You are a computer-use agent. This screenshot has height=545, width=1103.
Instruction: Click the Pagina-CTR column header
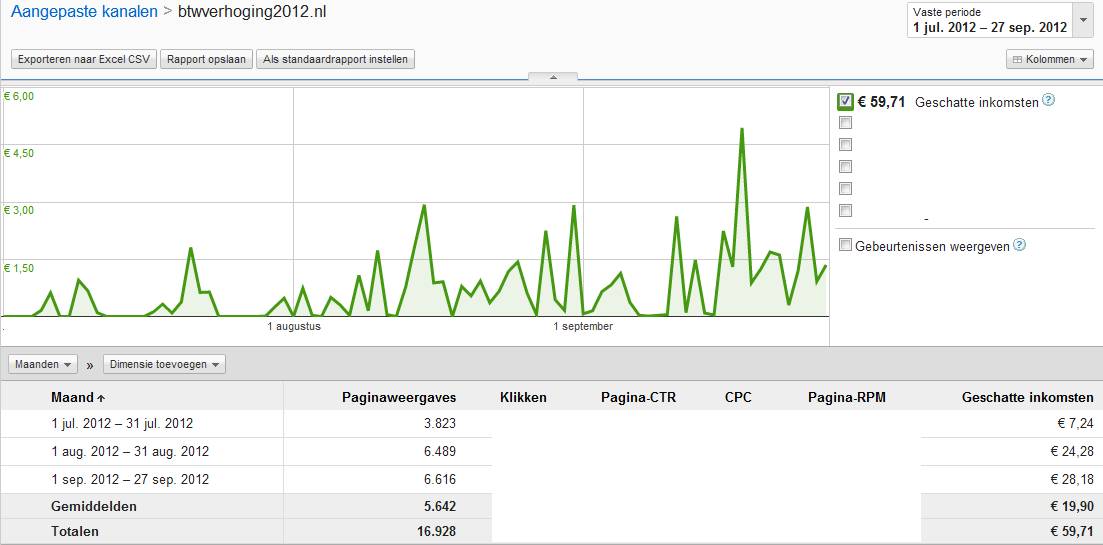click(x=638, y=398)
